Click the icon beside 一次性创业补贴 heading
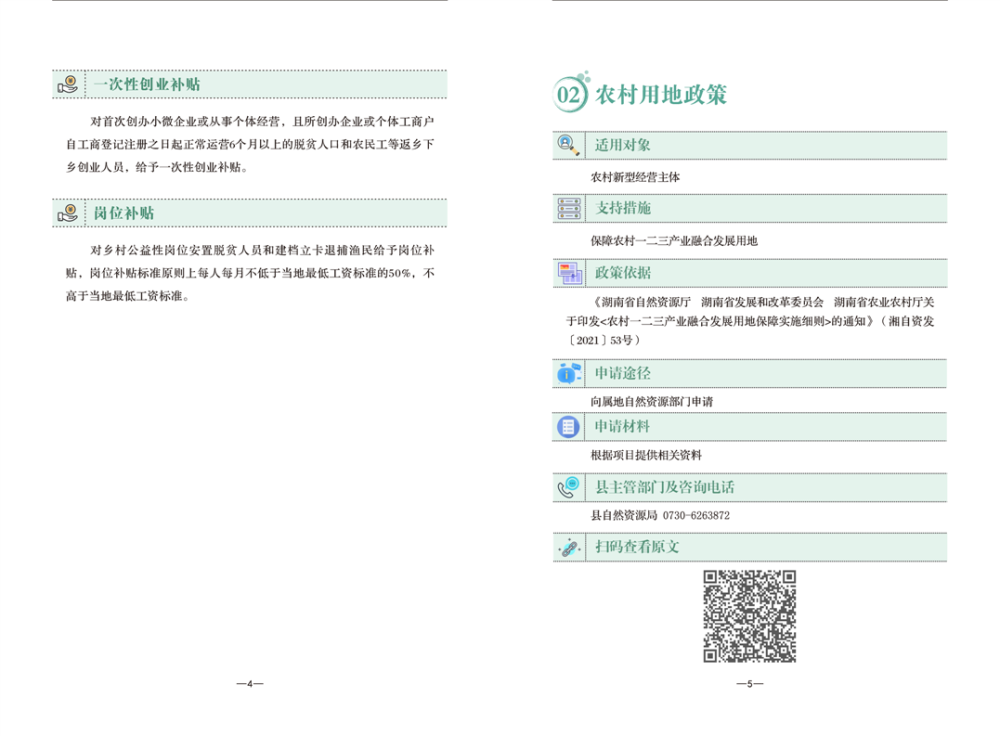 68,85
